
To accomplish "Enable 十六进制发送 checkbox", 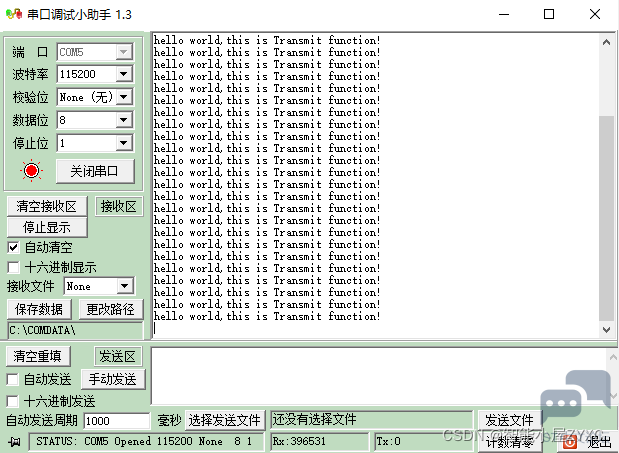I will click(x=12, y=402).
